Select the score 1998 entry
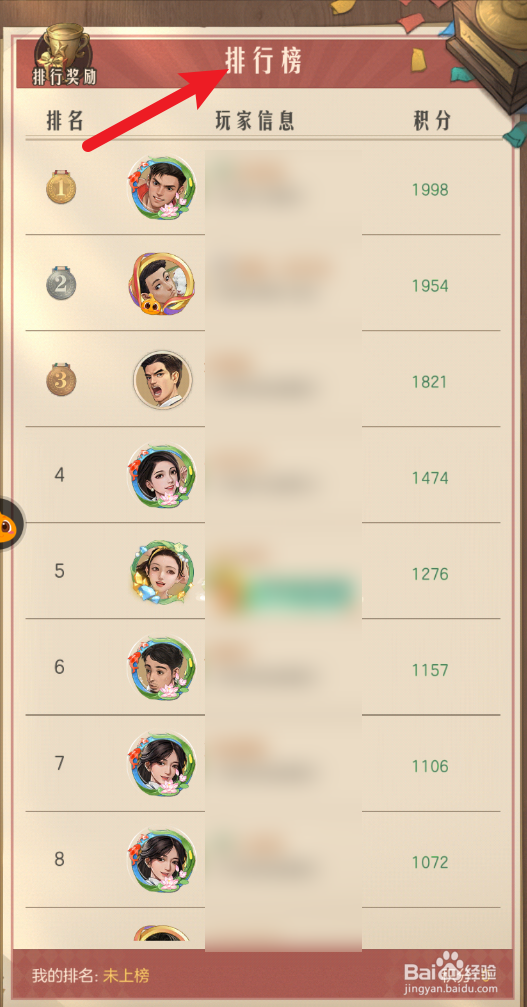 (430, 189)
